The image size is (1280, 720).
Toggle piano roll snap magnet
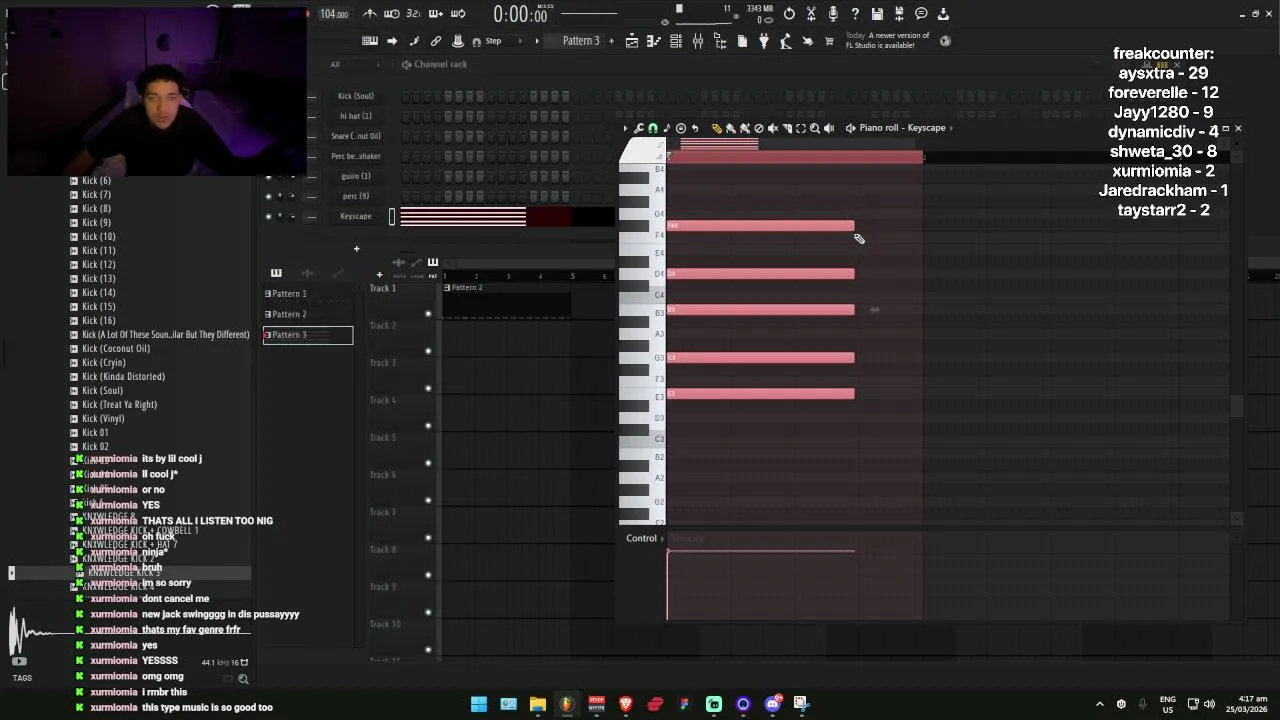[653, 128]
